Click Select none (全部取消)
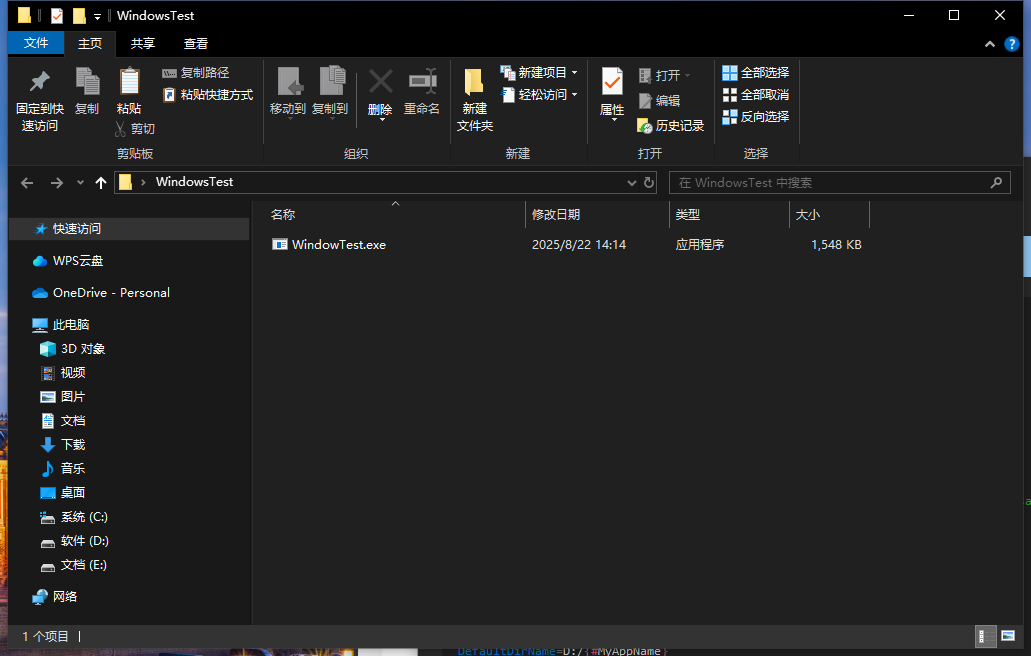 tap(756, 95)
